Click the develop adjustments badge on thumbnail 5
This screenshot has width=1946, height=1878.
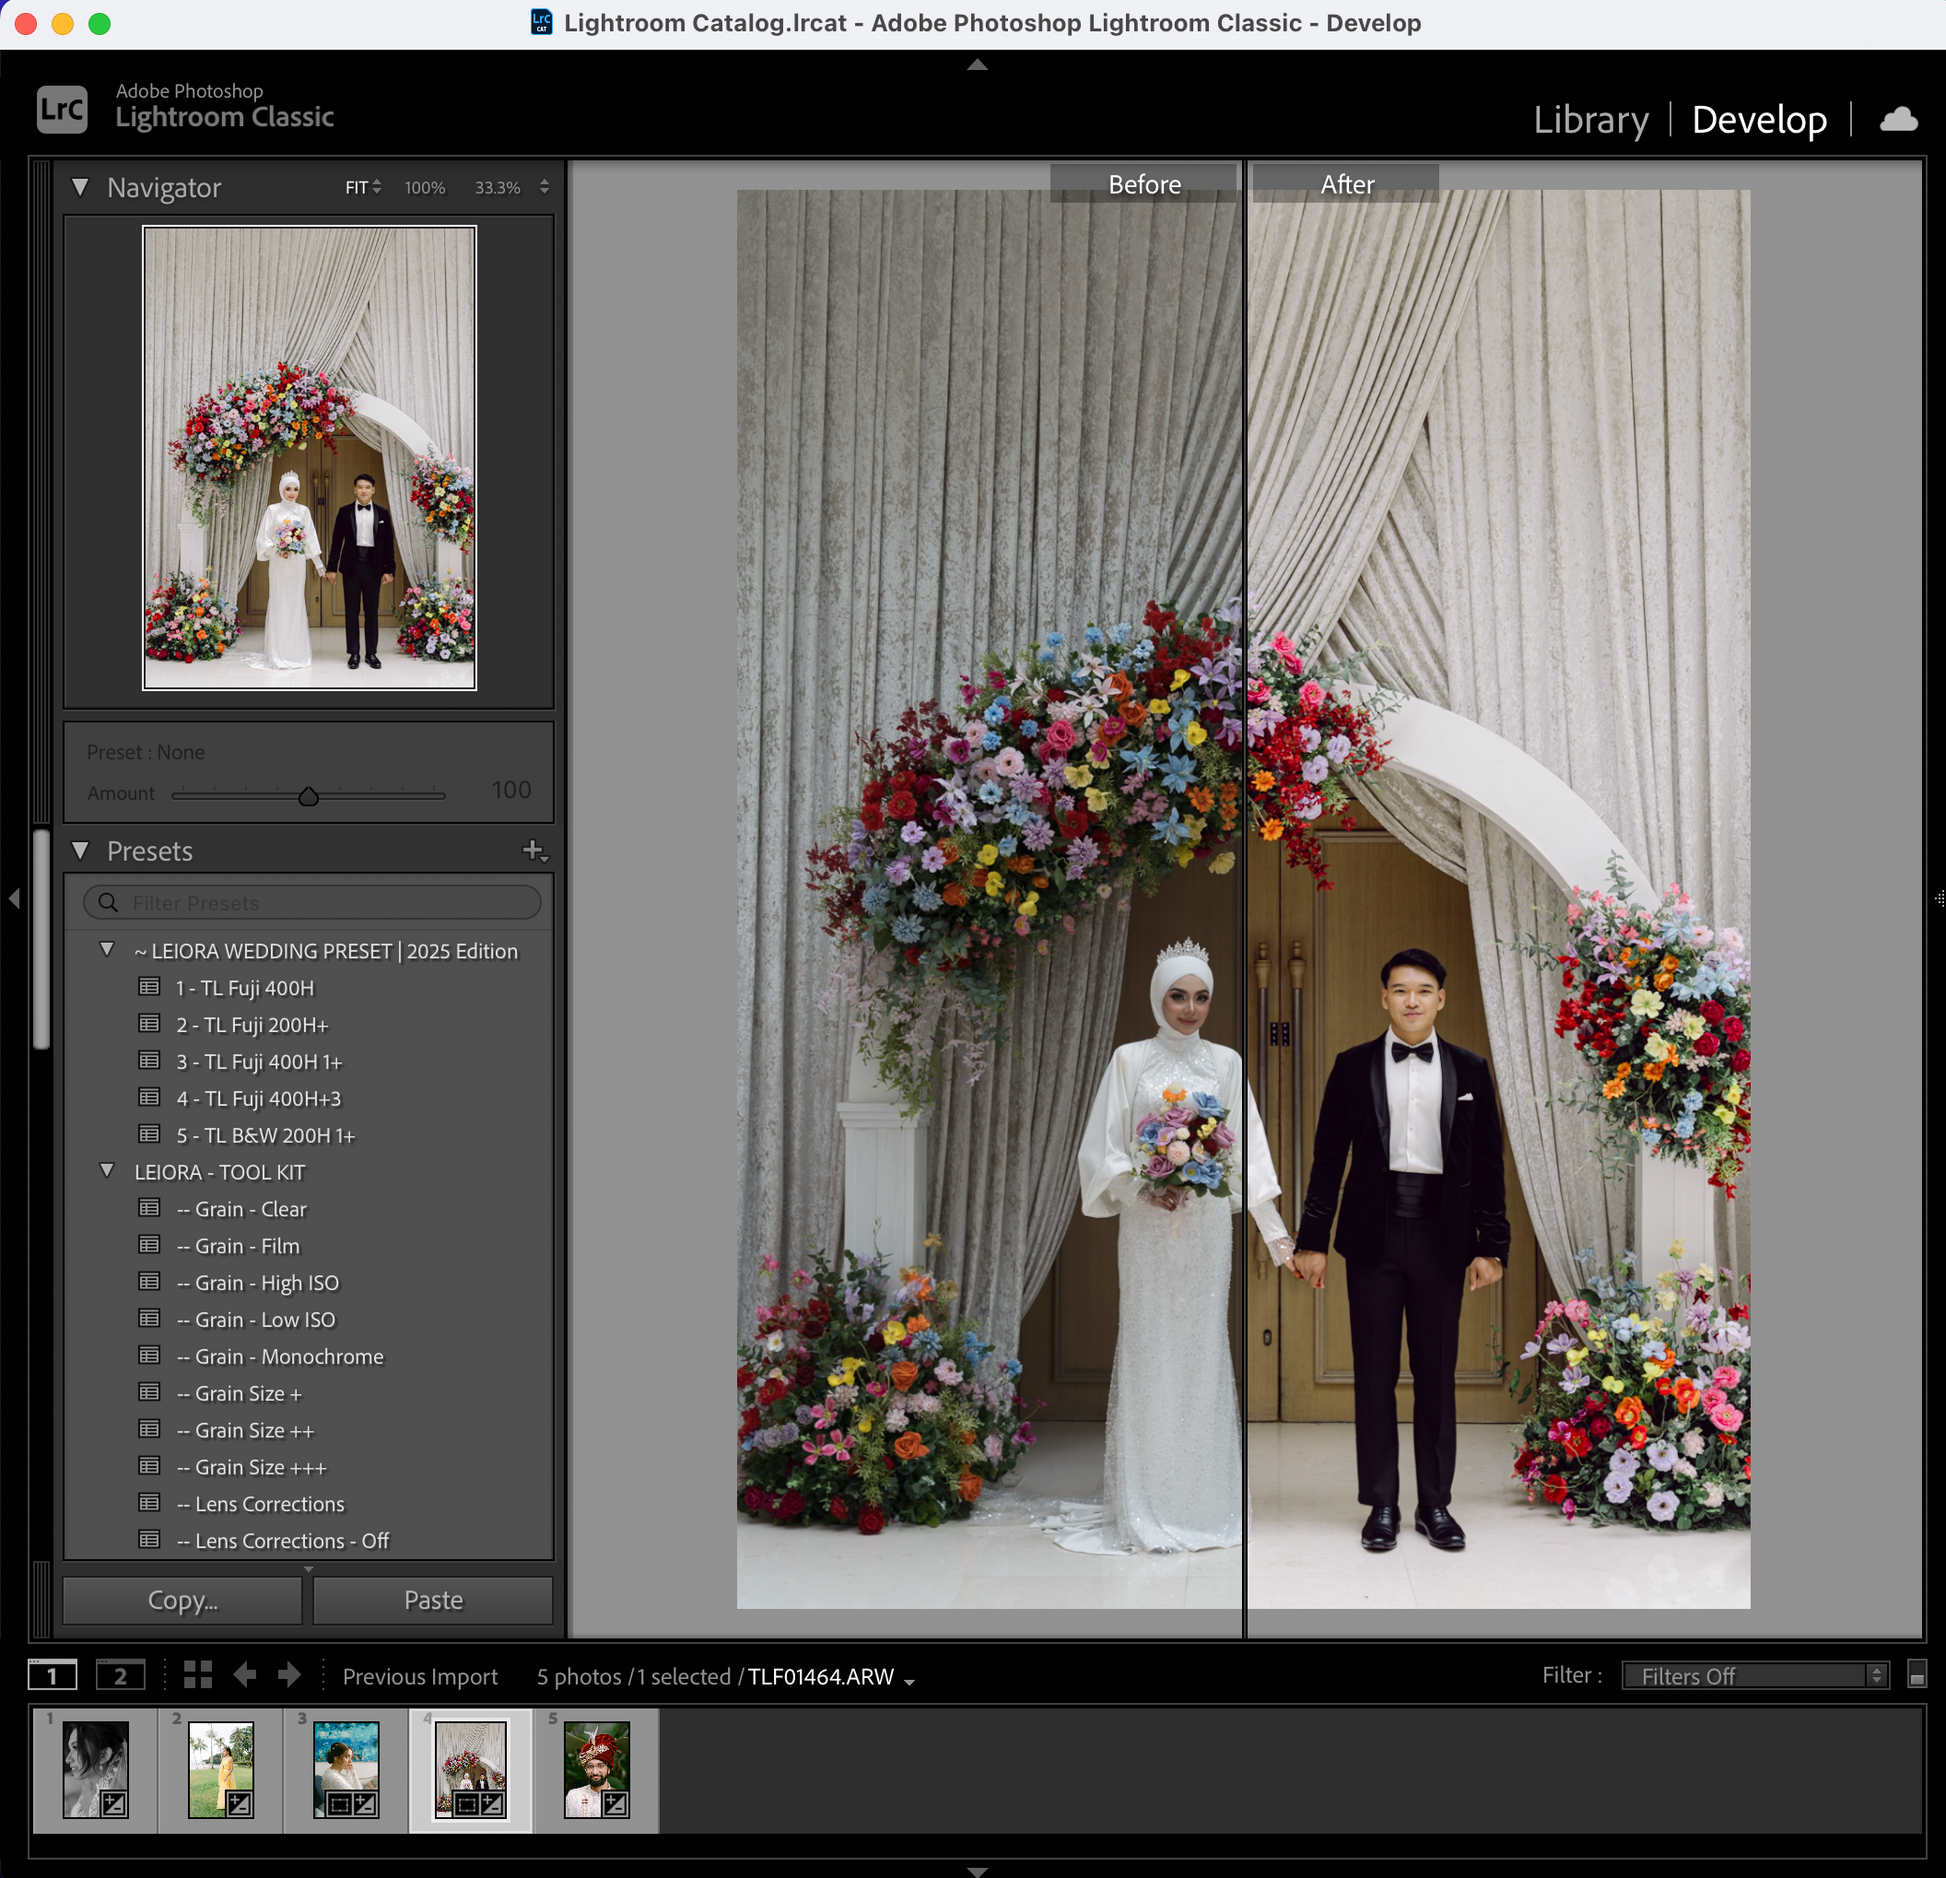[x=616, y=1804]
